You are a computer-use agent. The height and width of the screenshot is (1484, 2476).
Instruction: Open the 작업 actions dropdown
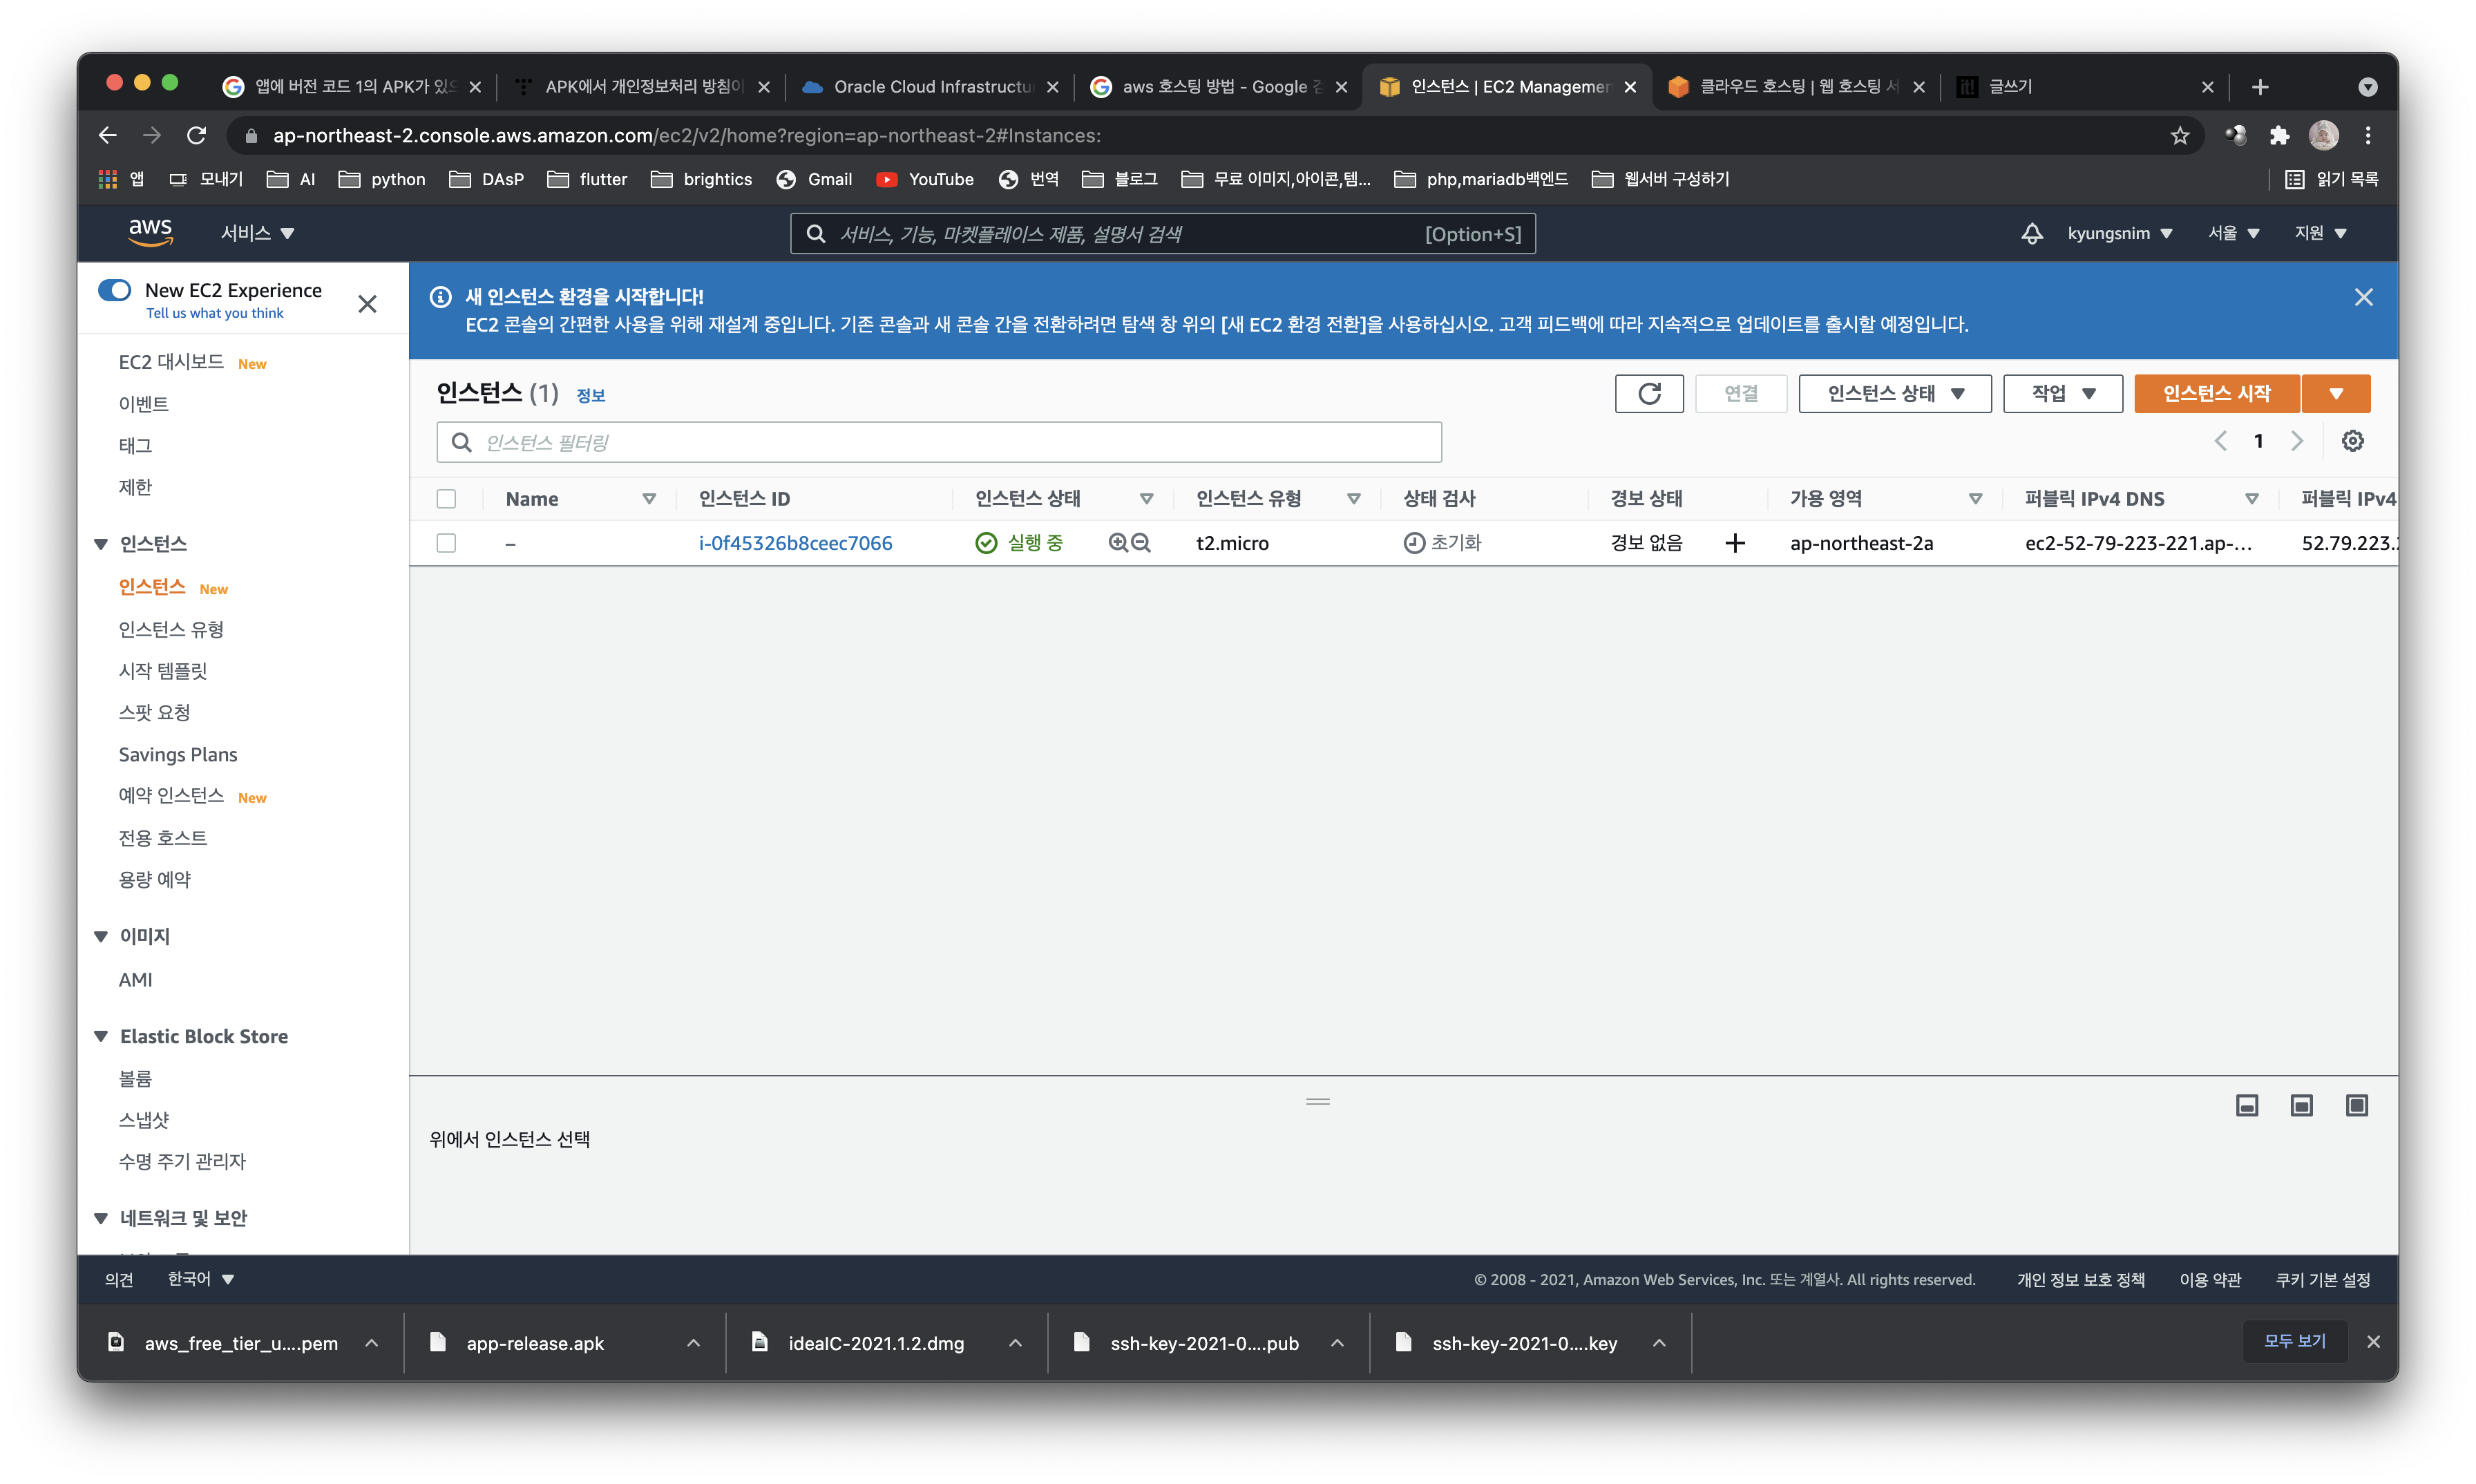pos(2062,393)
